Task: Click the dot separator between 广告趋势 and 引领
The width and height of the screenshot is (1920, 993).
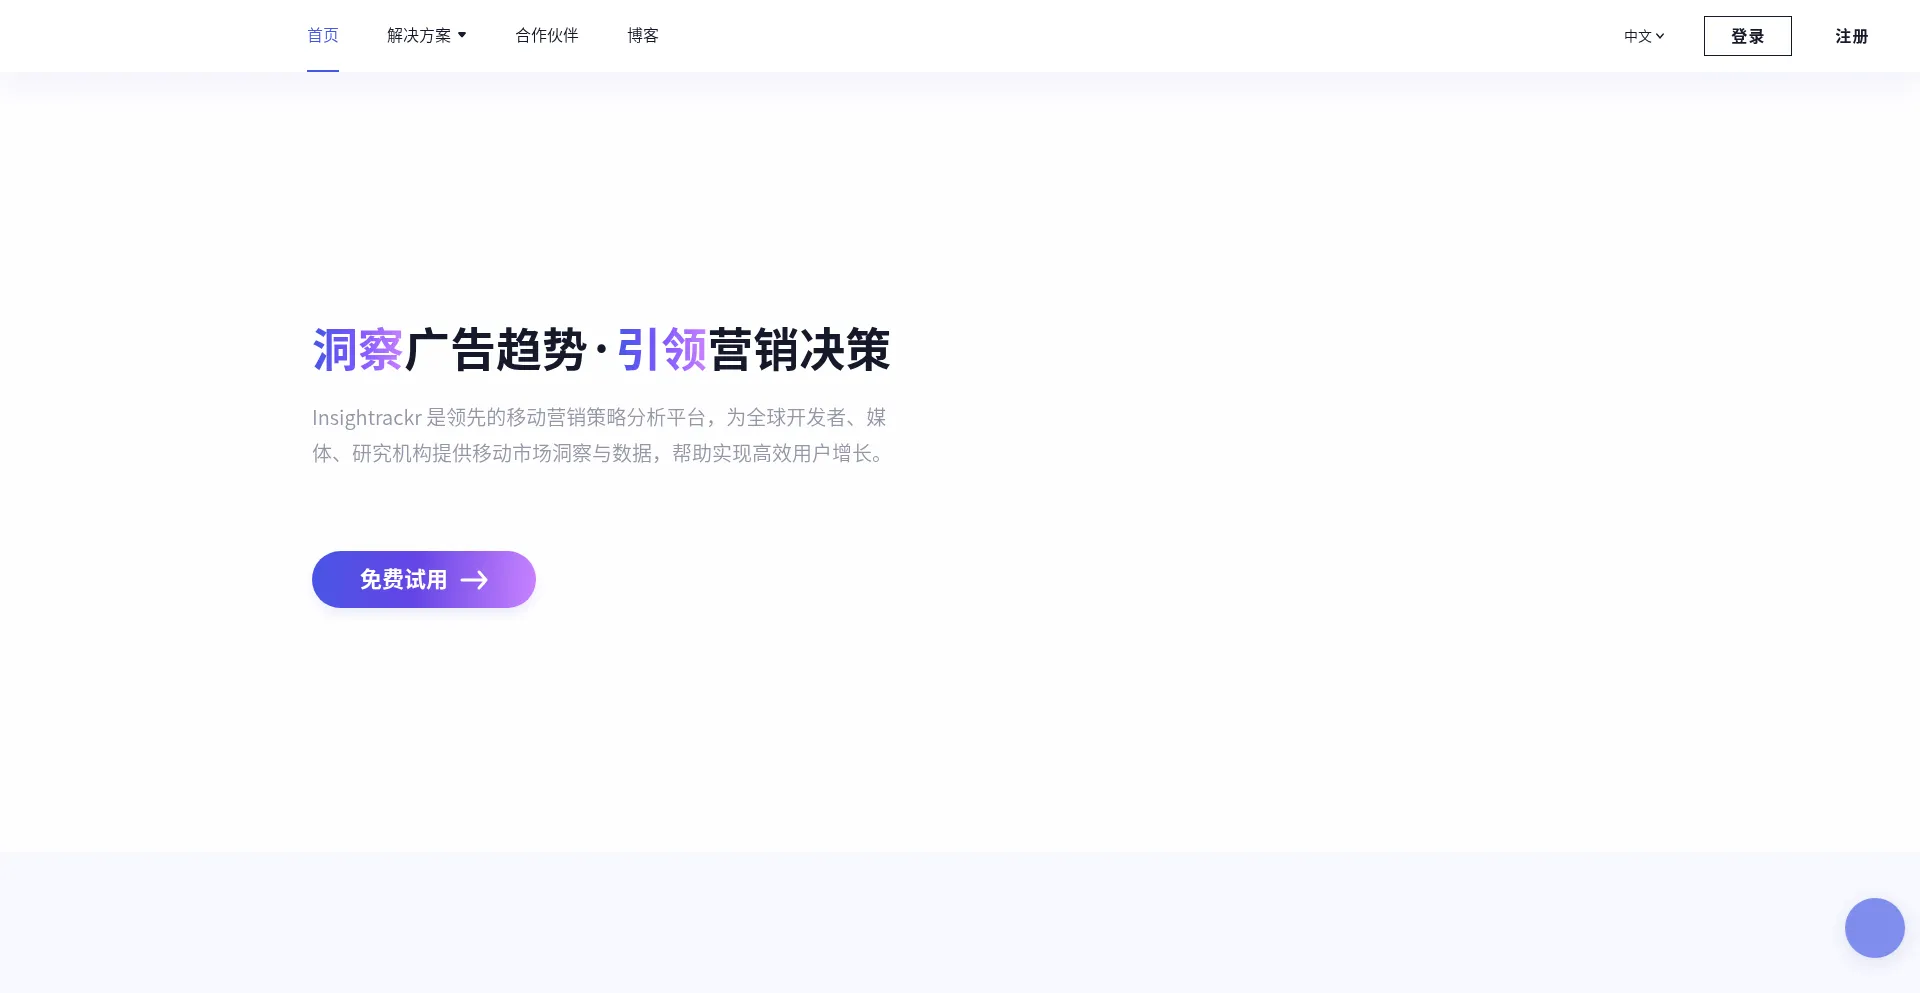Action: [x=601, y=351]
